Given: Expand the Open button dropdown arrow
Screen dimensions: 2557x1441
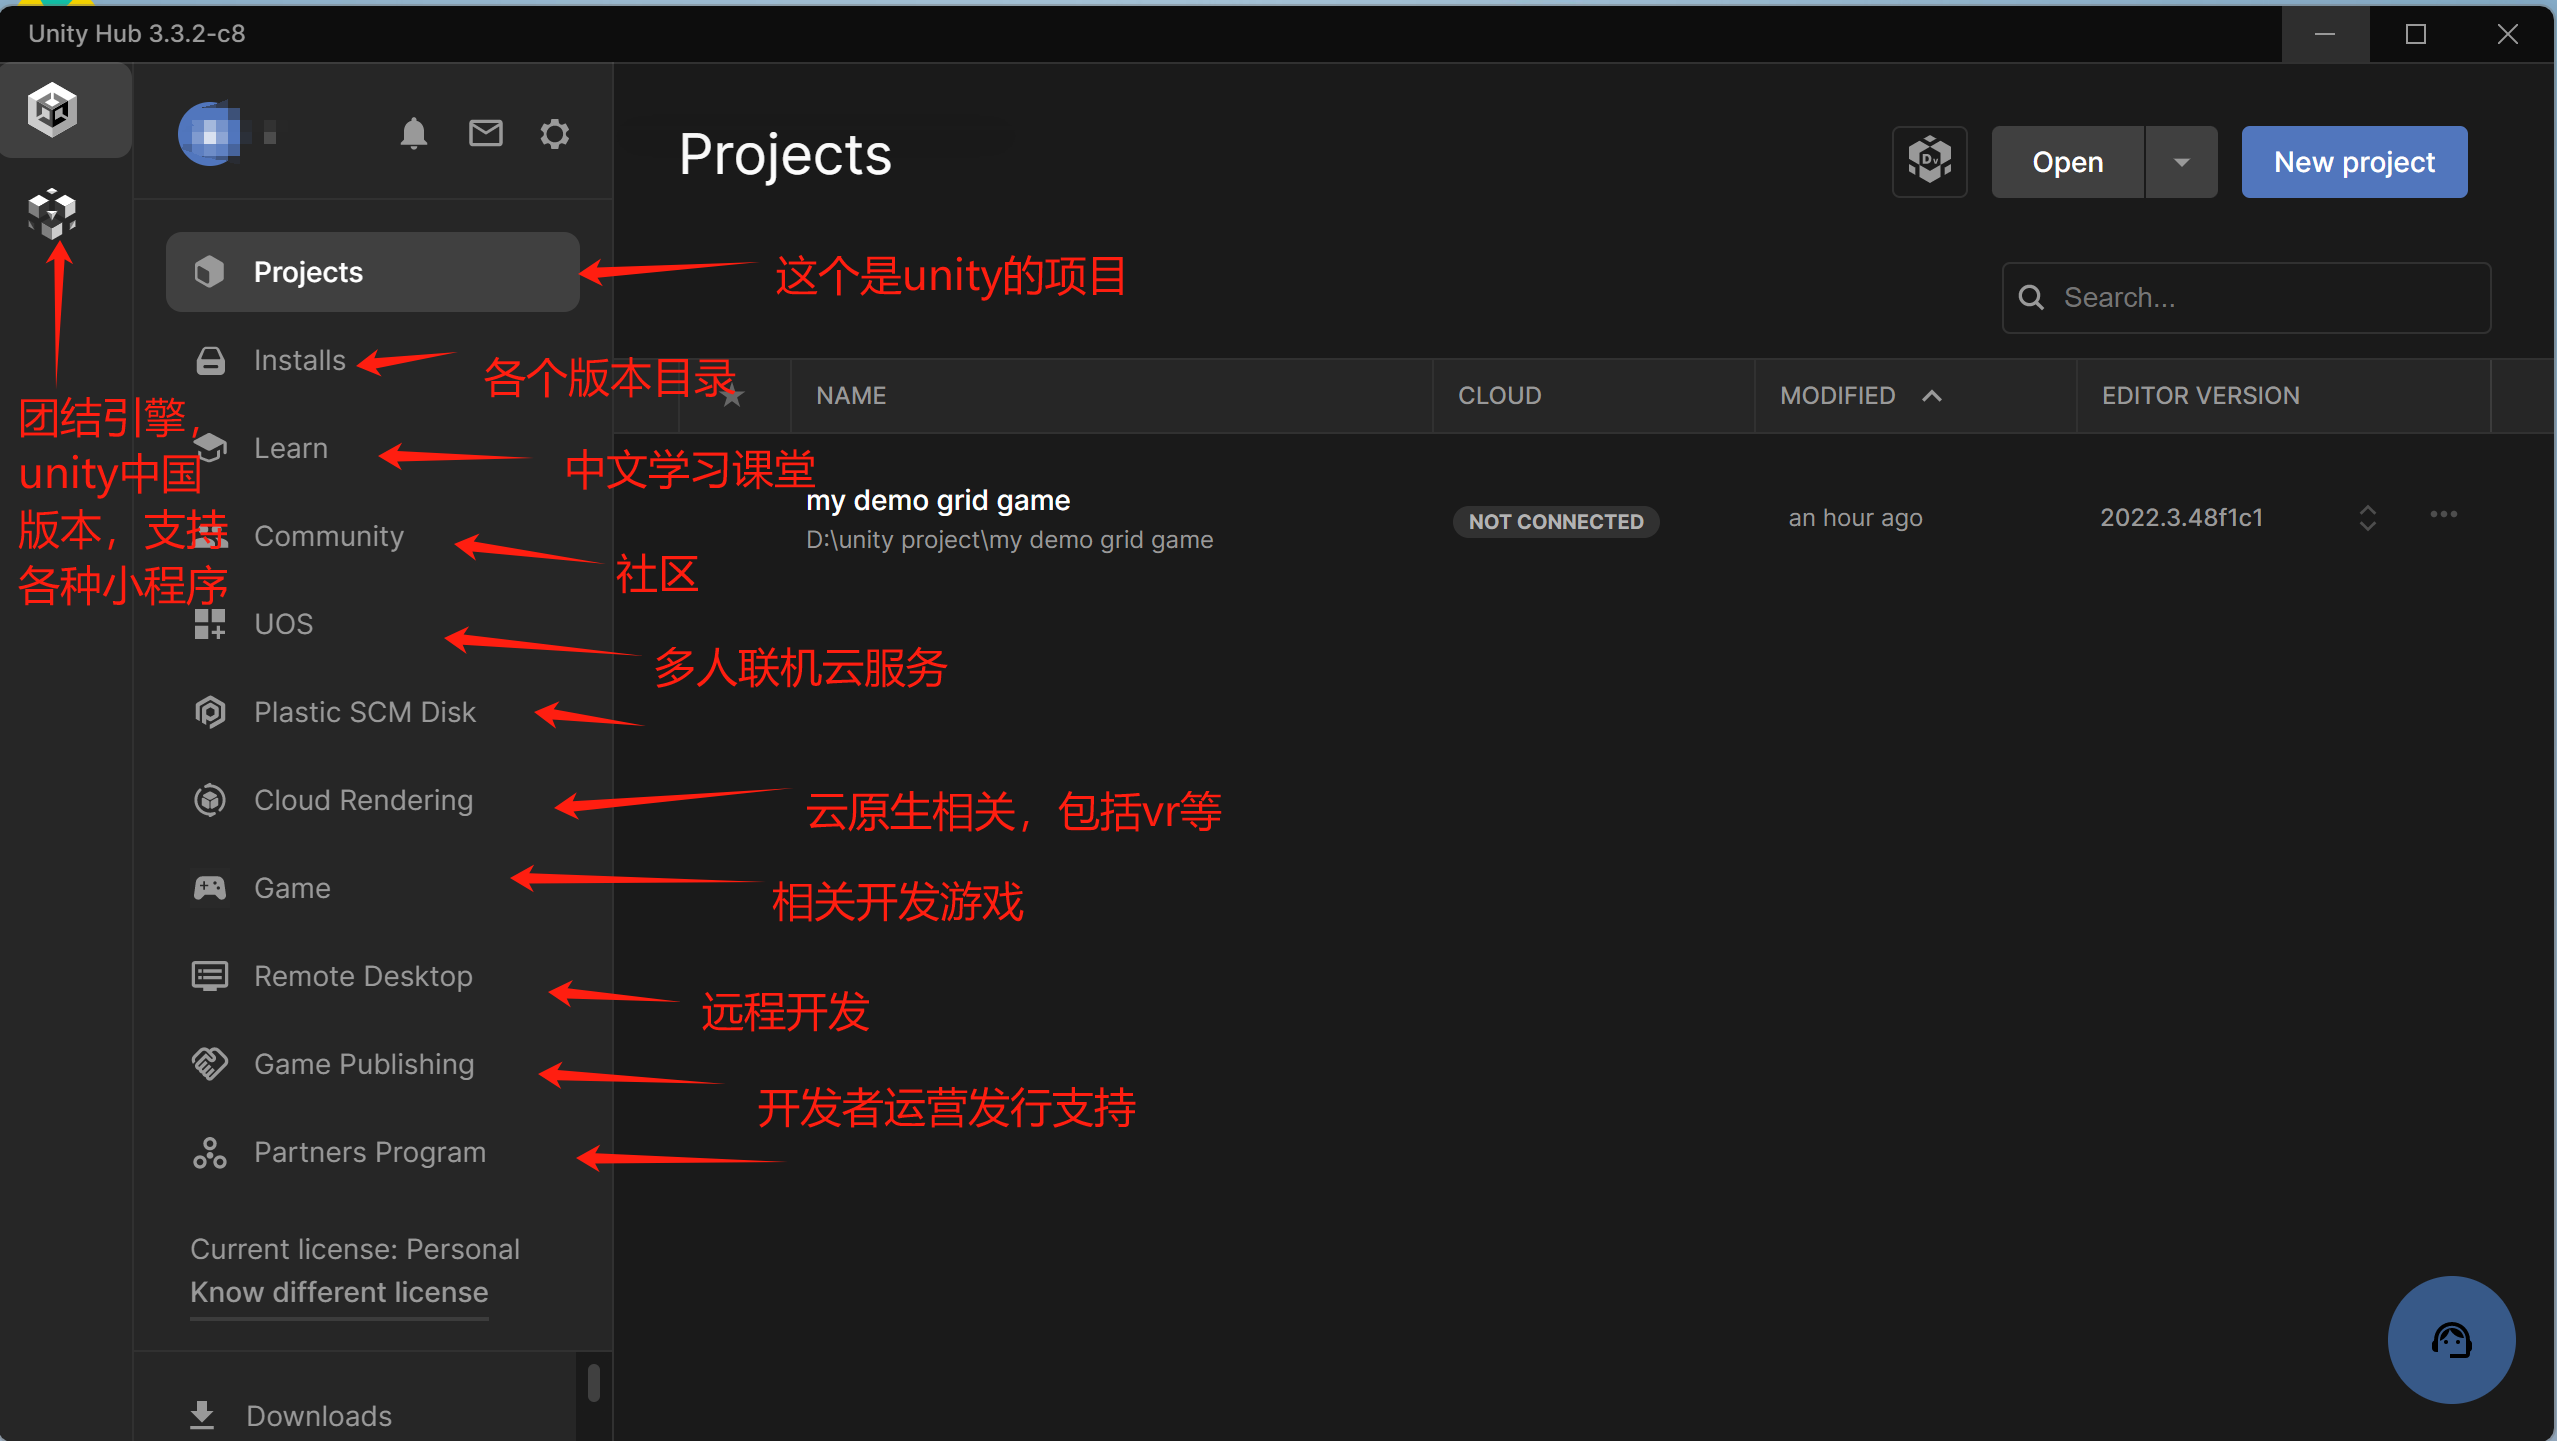Looking at the screenshot, I should pyautogui.click(x=2182, y=161).
